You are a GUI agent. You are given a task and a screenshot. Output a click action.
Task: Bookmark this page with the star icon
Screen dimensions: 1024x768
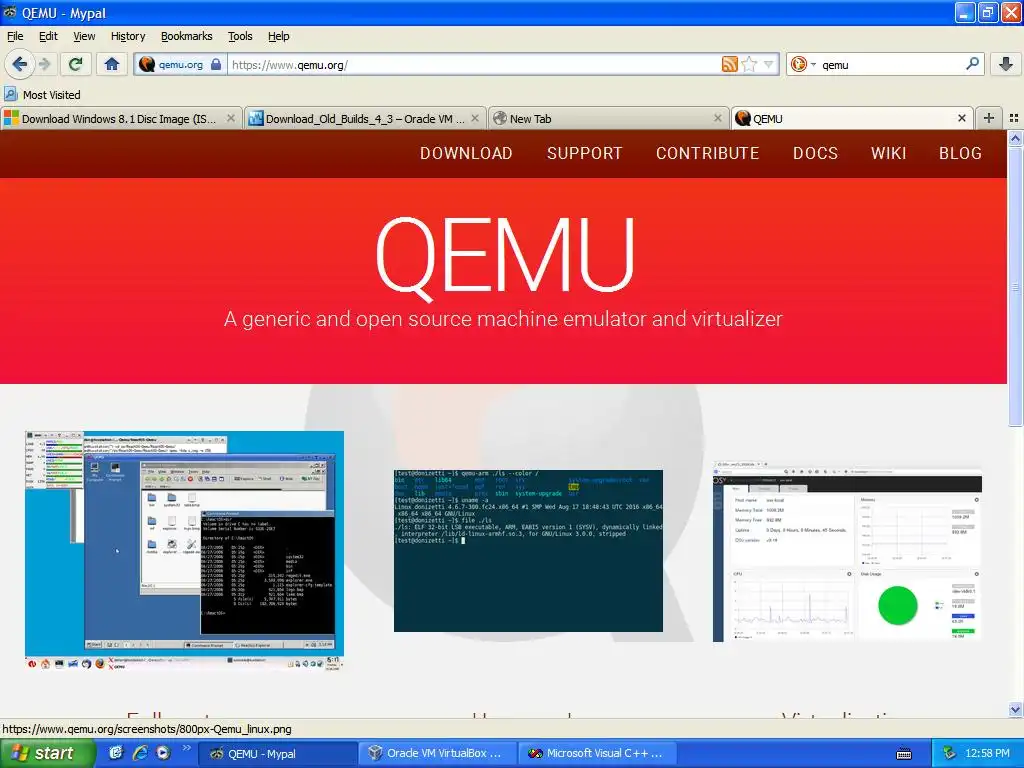750,64
